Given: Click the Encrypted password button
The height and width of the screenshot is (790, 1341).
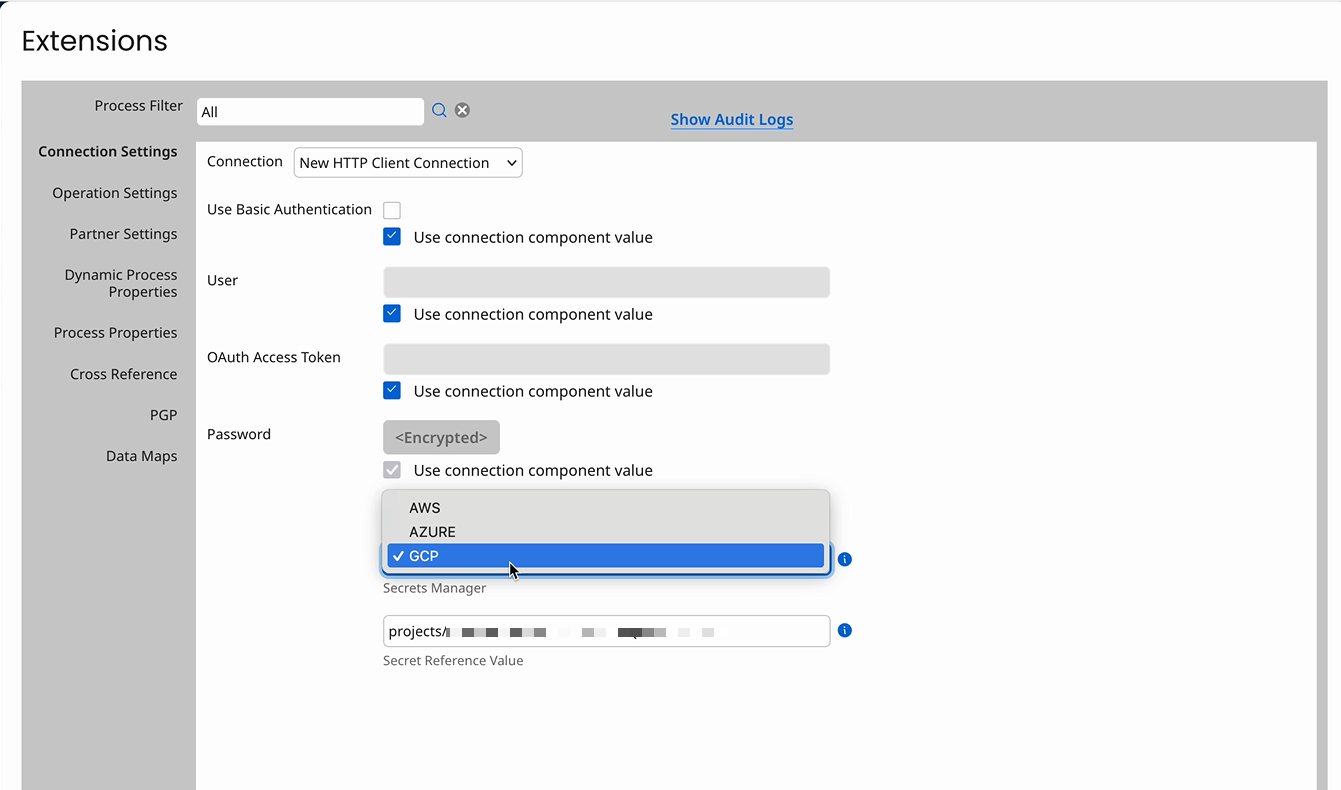Looking at the screenshot, I should point(440,437).
